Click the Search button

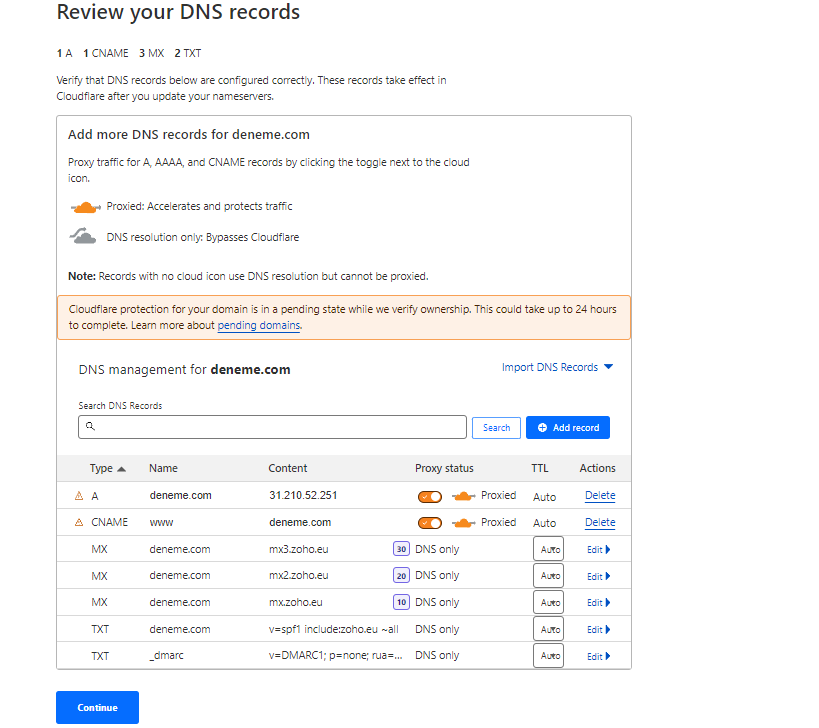496,428
